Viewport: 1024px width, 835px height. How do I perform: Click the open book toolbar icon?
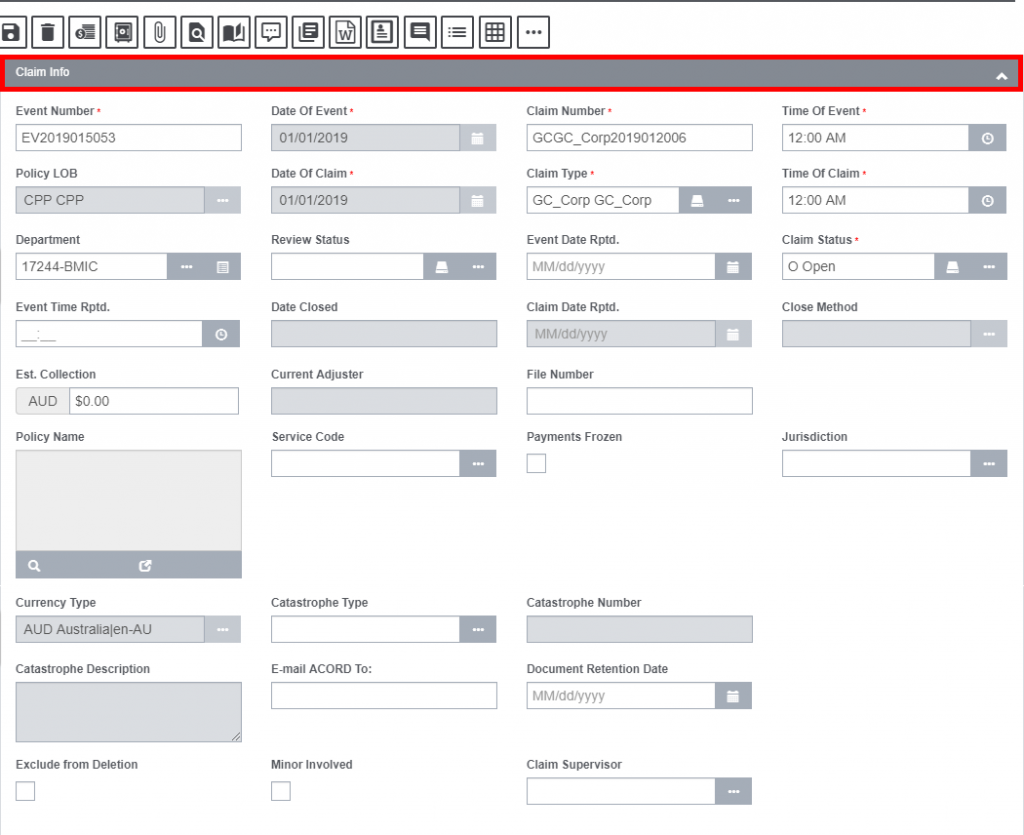[x=233, y=32]
